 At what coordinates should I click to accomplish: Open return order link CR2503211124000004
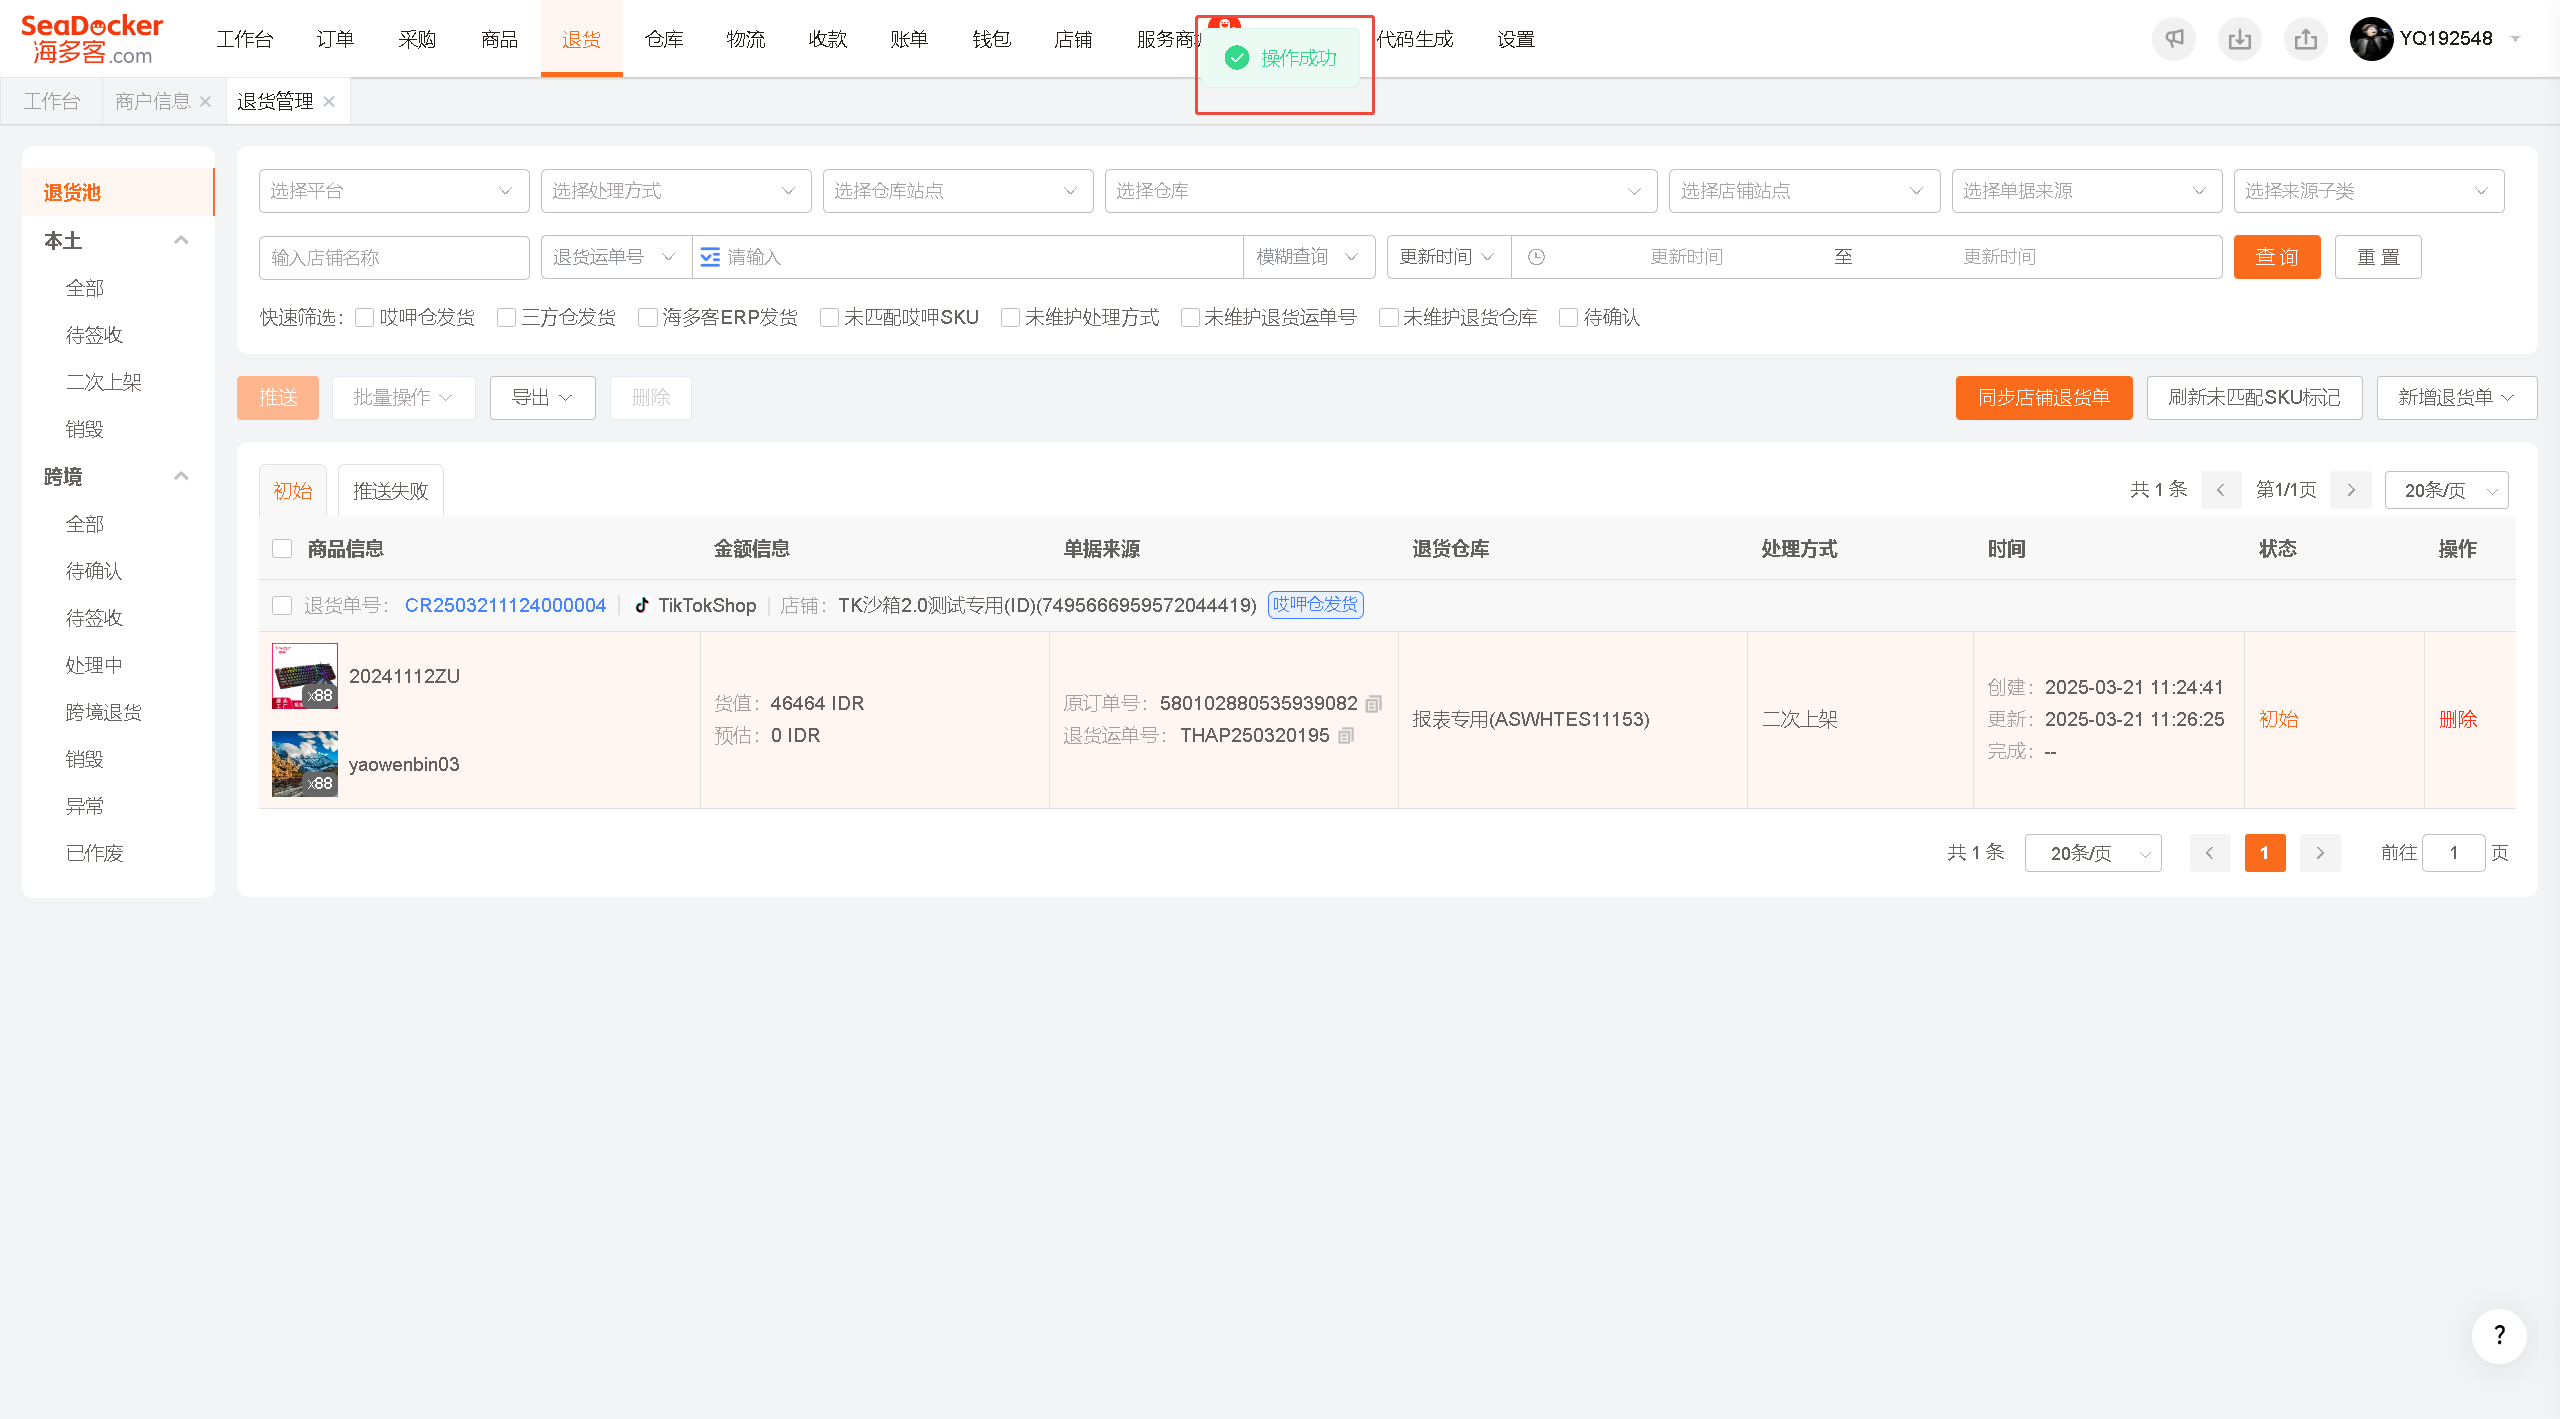505,605
